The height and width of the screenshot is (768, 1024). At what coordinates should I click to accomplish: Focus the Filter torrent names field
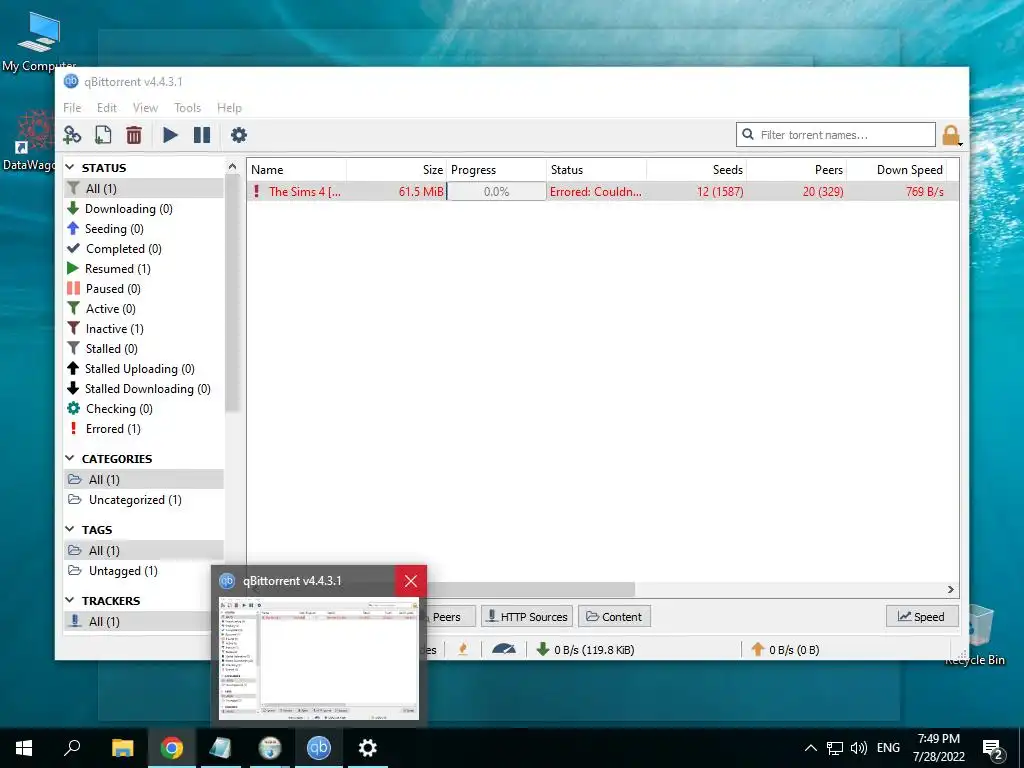coord(836,135)
